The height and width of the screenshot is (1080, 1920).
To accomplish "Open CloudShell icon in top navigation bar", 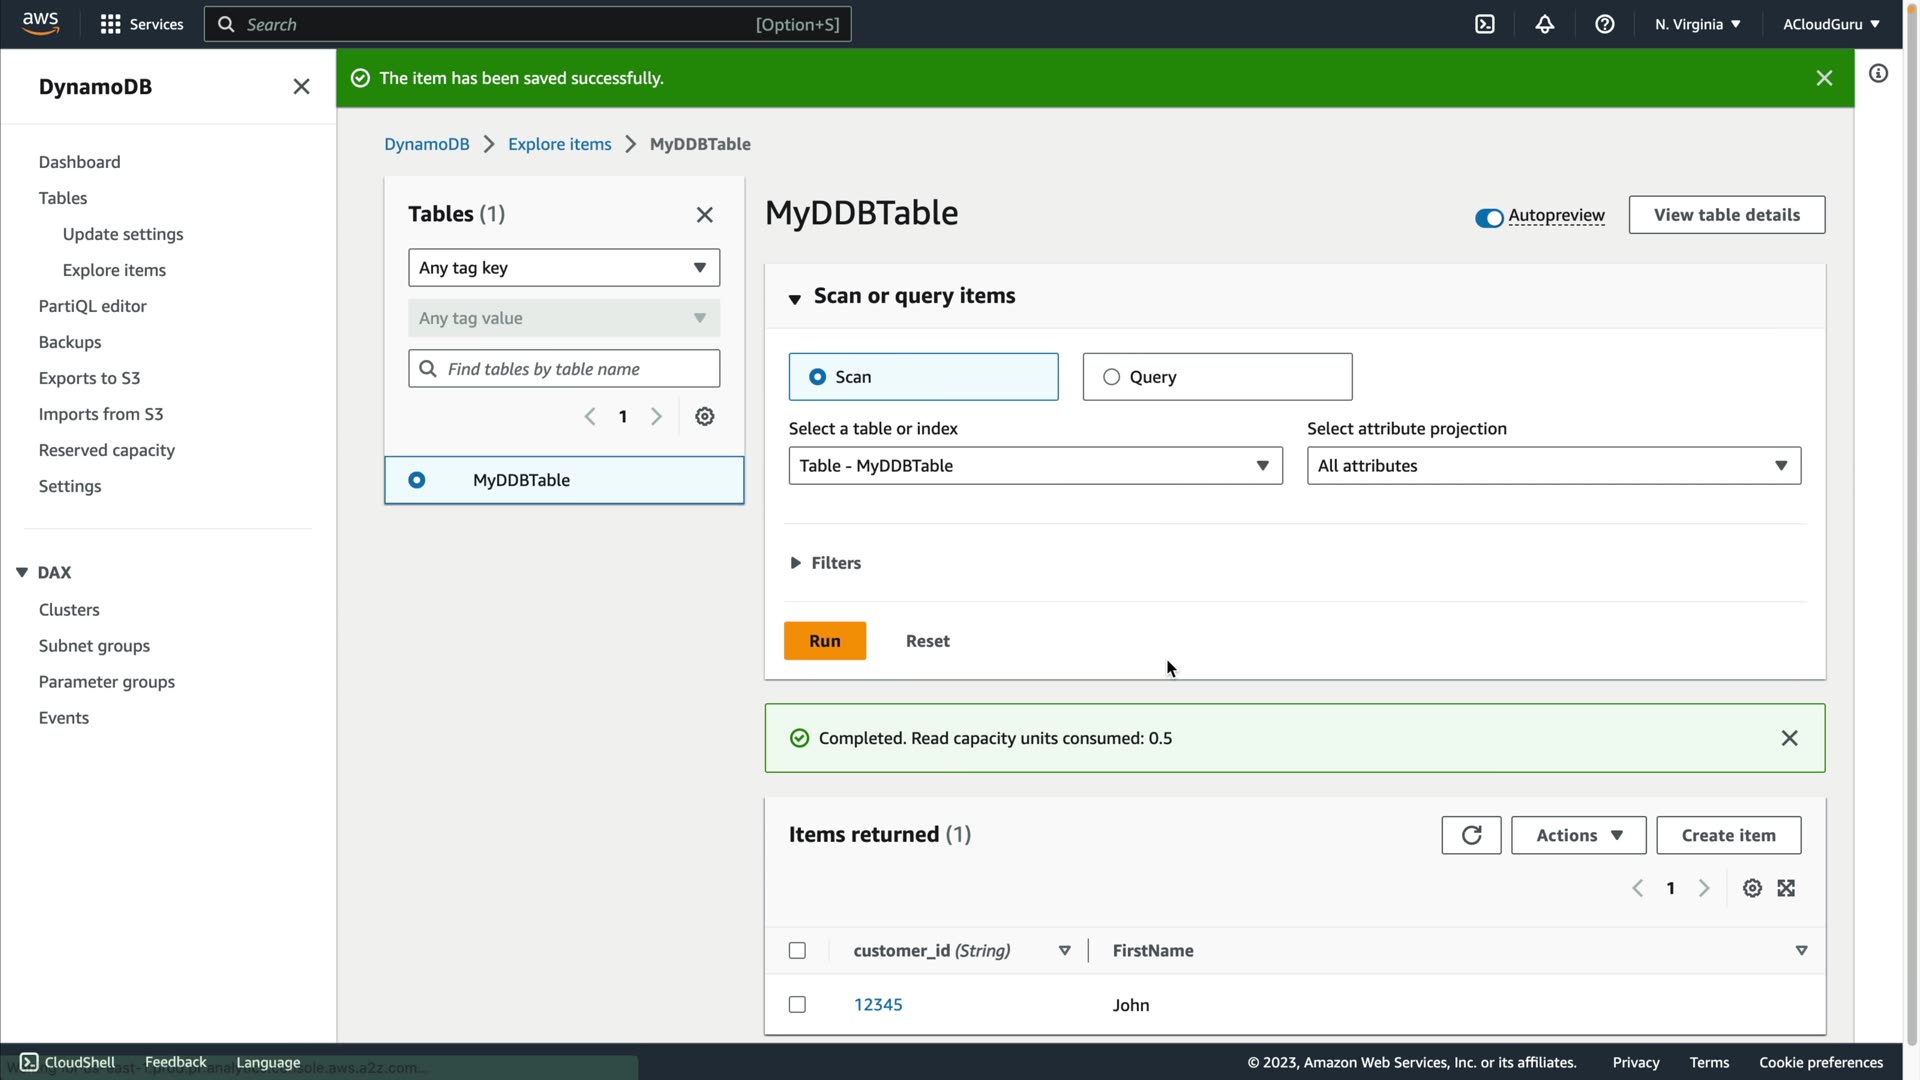I will 1485,24.
